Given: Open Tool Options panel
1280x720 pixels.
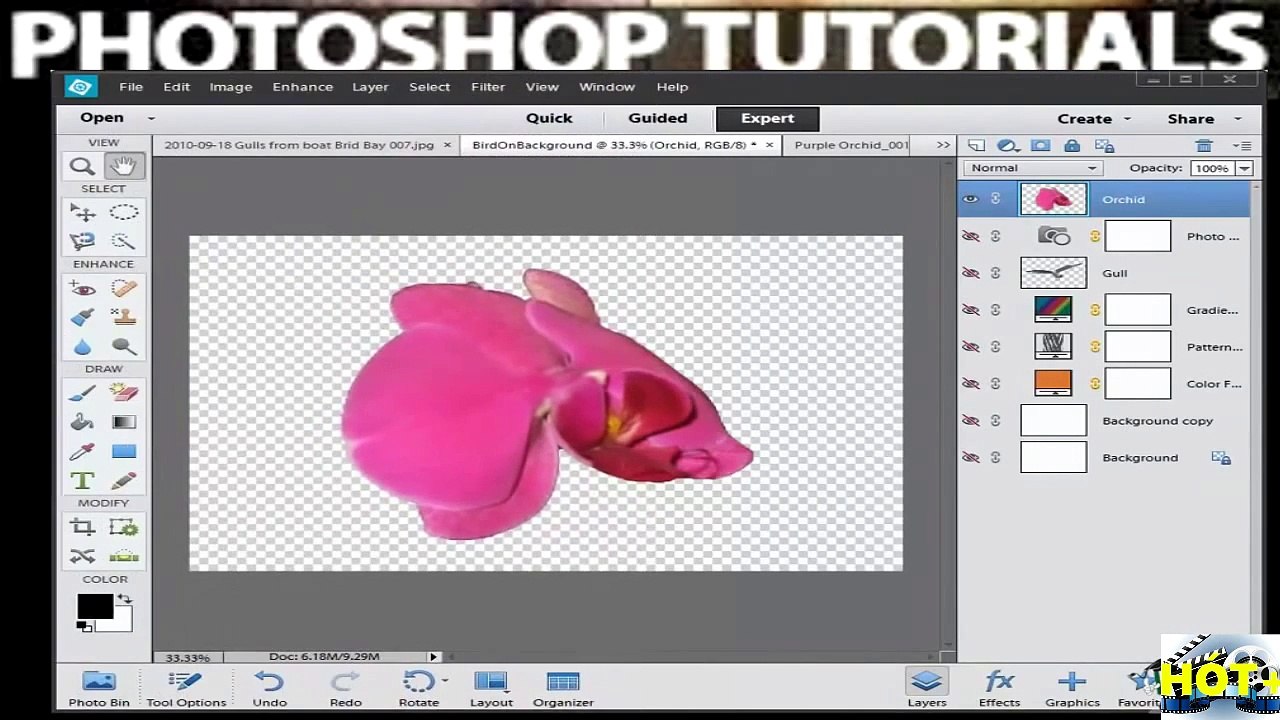Looking at the screenshot, I should [x=186, y=689].
